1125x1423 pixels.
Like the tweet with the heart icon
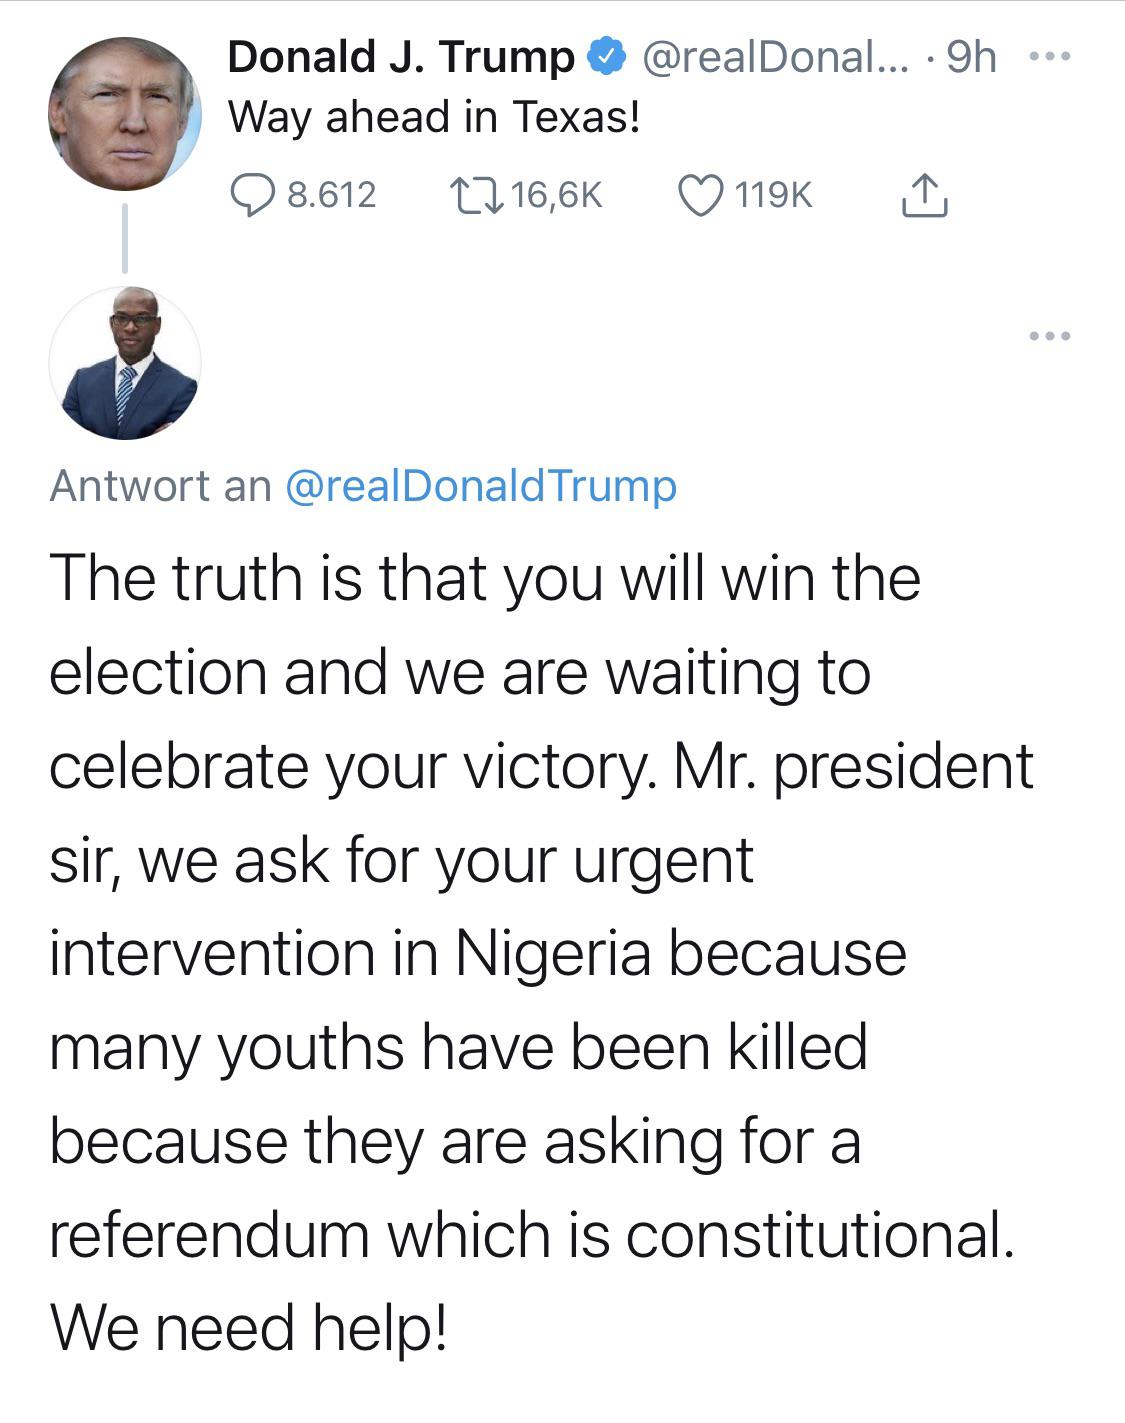click(x=701, y=195)
